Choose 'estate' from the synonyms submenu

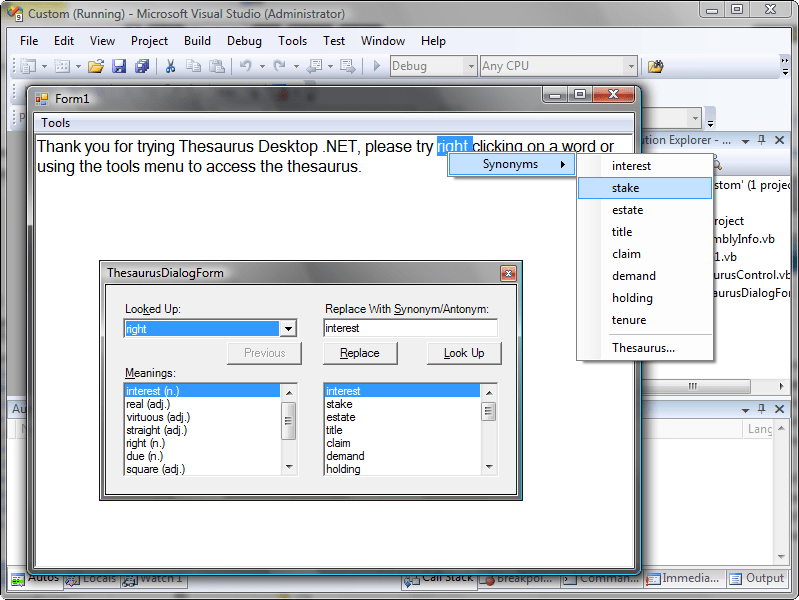[x=645, y=210]
